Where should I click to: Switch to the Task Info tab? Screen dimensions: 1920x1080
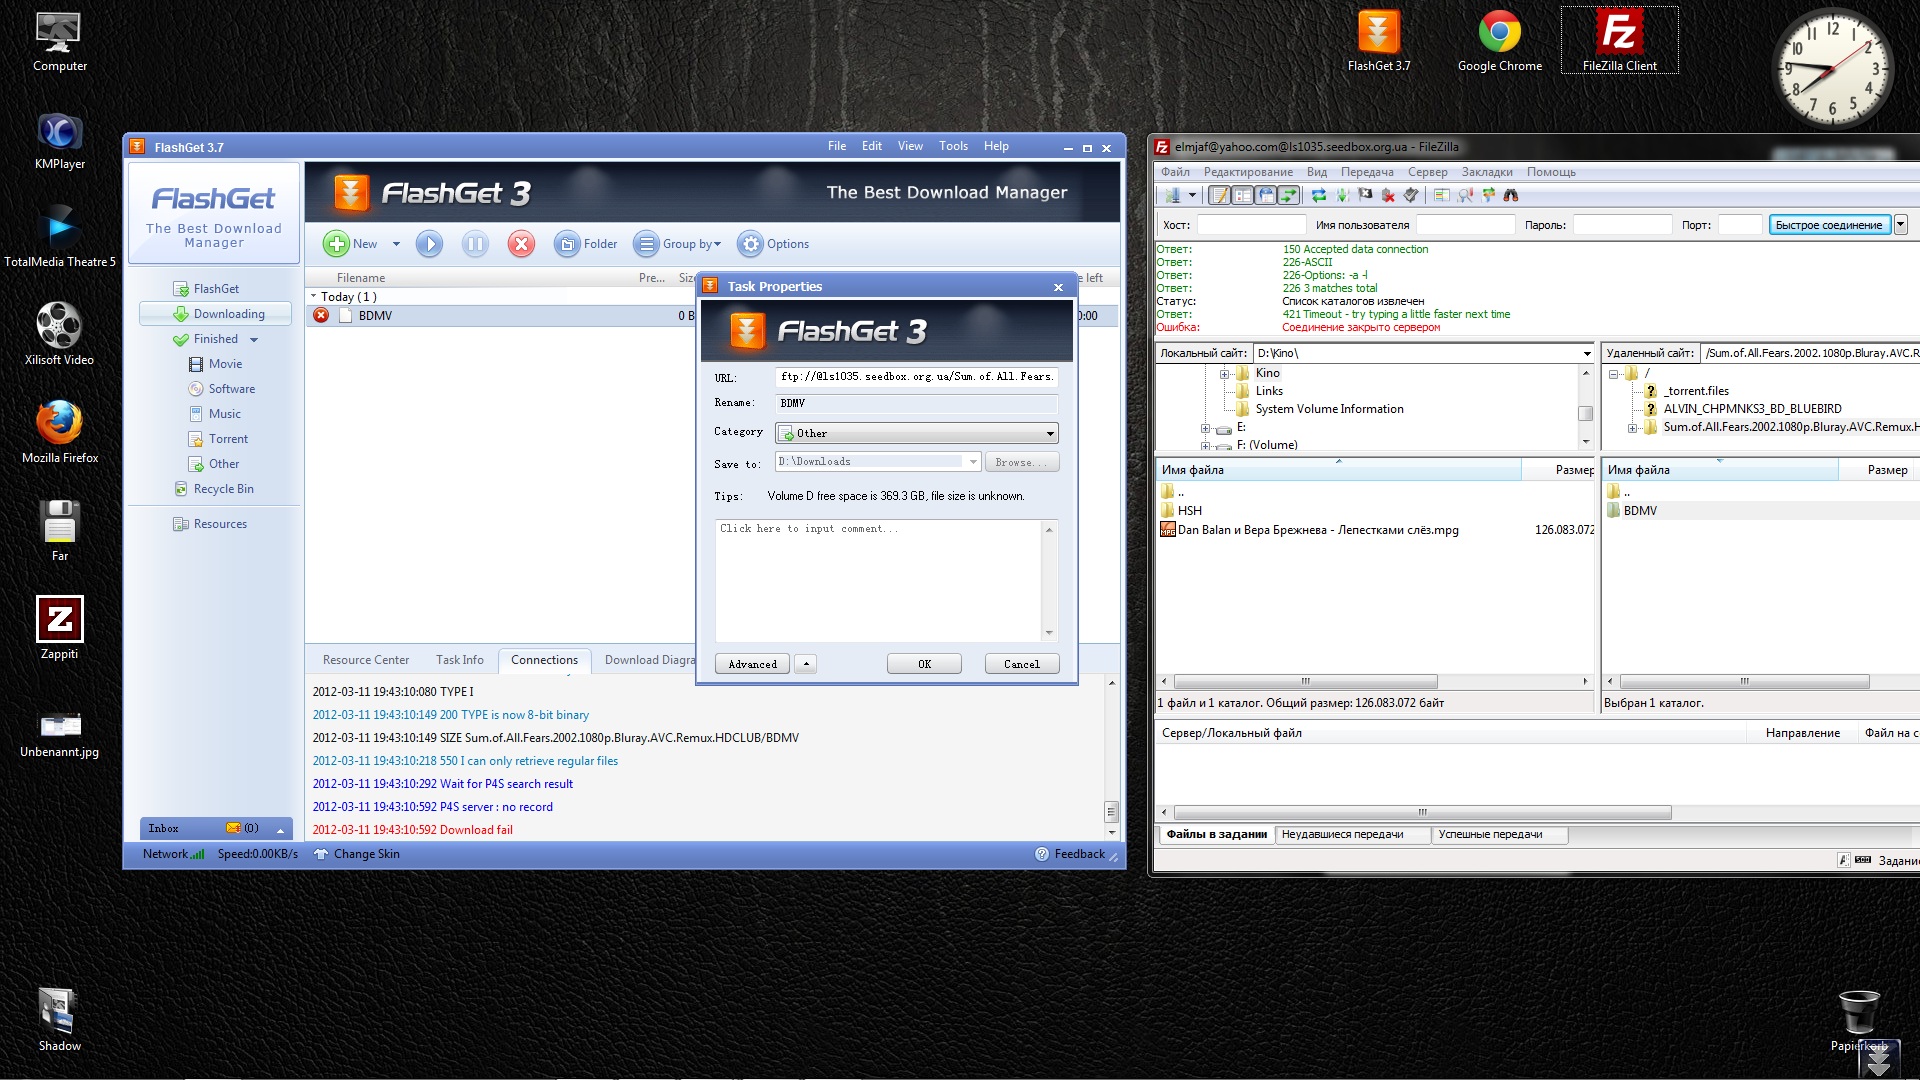[x=459, y=660]
